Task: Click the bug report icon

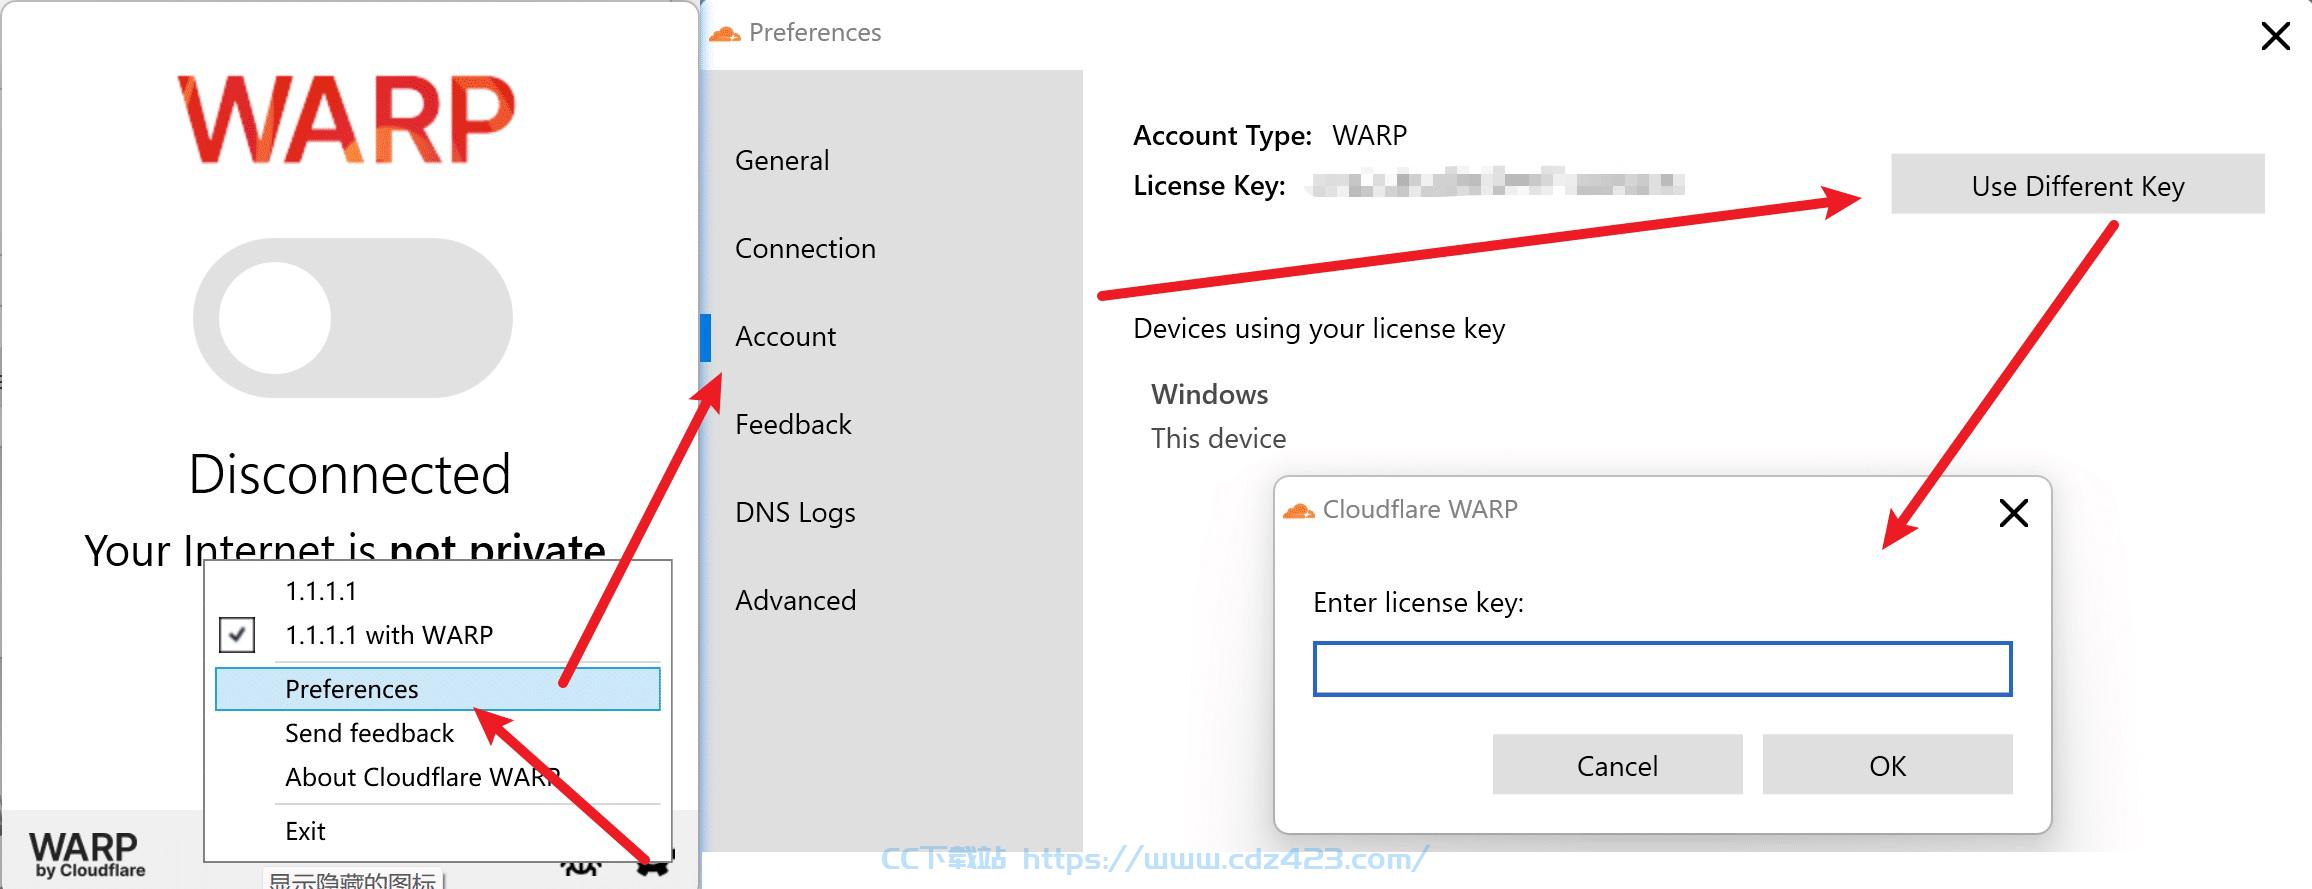Action: click(x=580, y=866)
